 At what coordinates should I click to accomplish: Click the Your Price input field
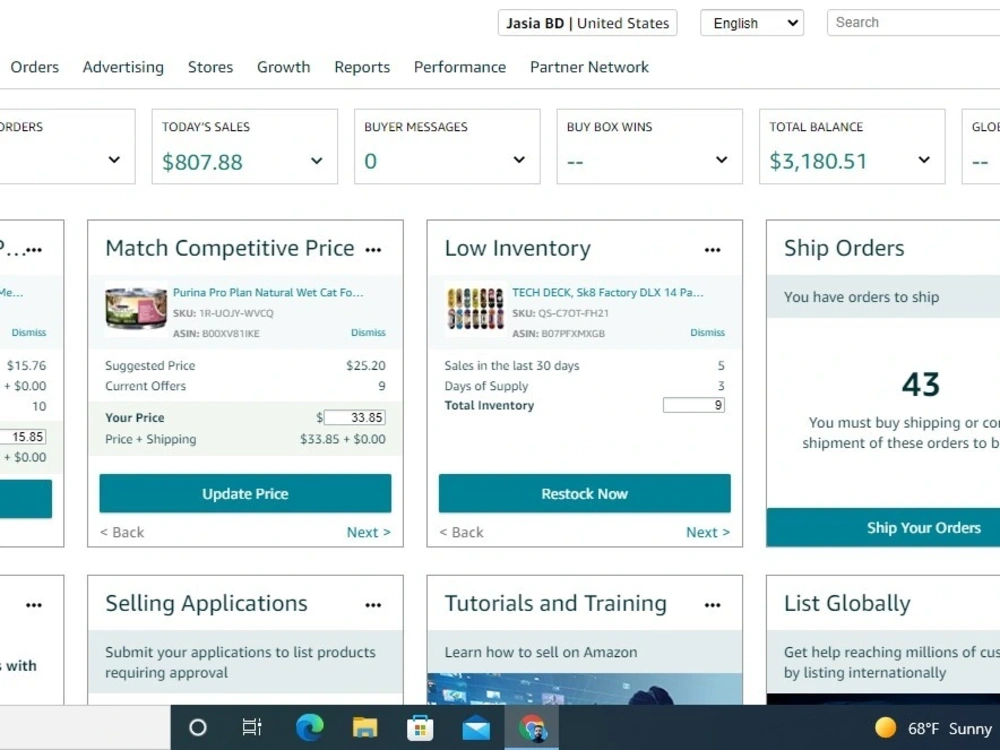click(355, 418)
